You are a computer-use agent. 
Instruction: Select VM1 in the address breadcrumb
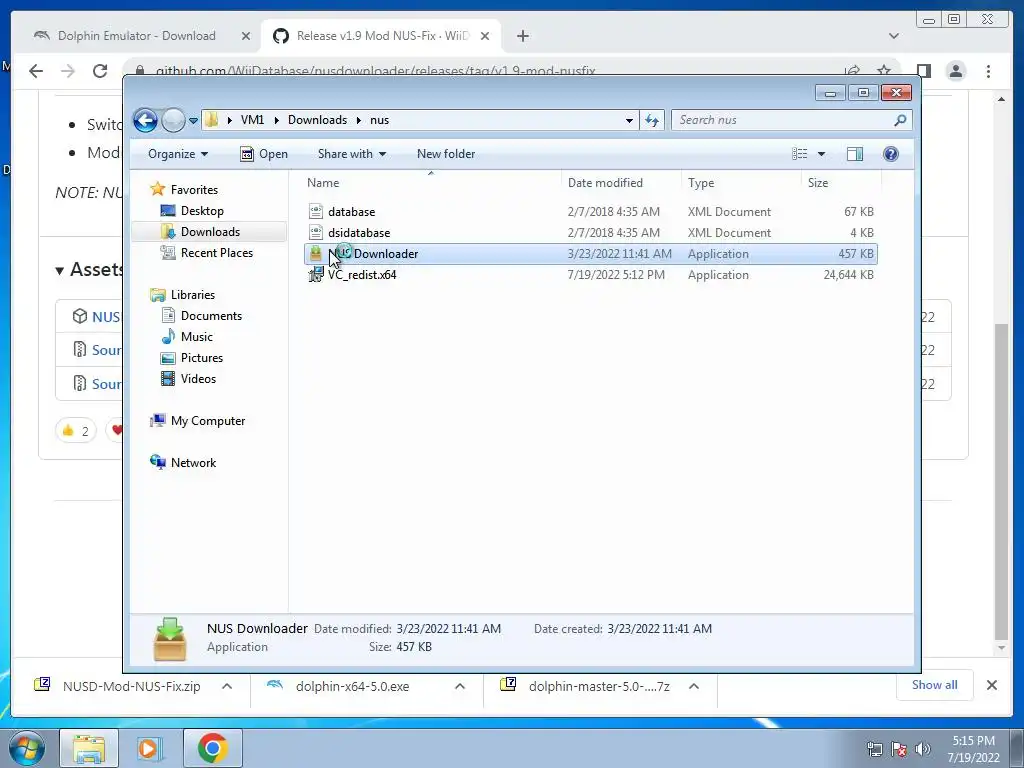(x=252, y=120)
